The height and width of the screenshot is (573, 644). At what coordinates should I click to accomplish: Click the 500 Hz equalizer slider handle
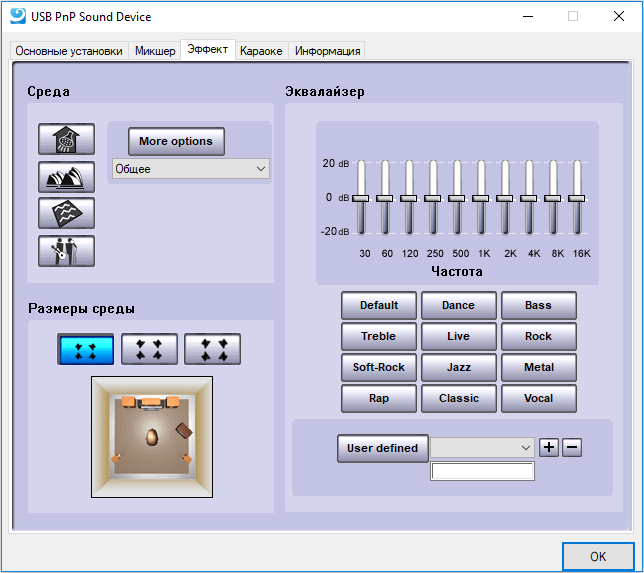tap(457, 198)
